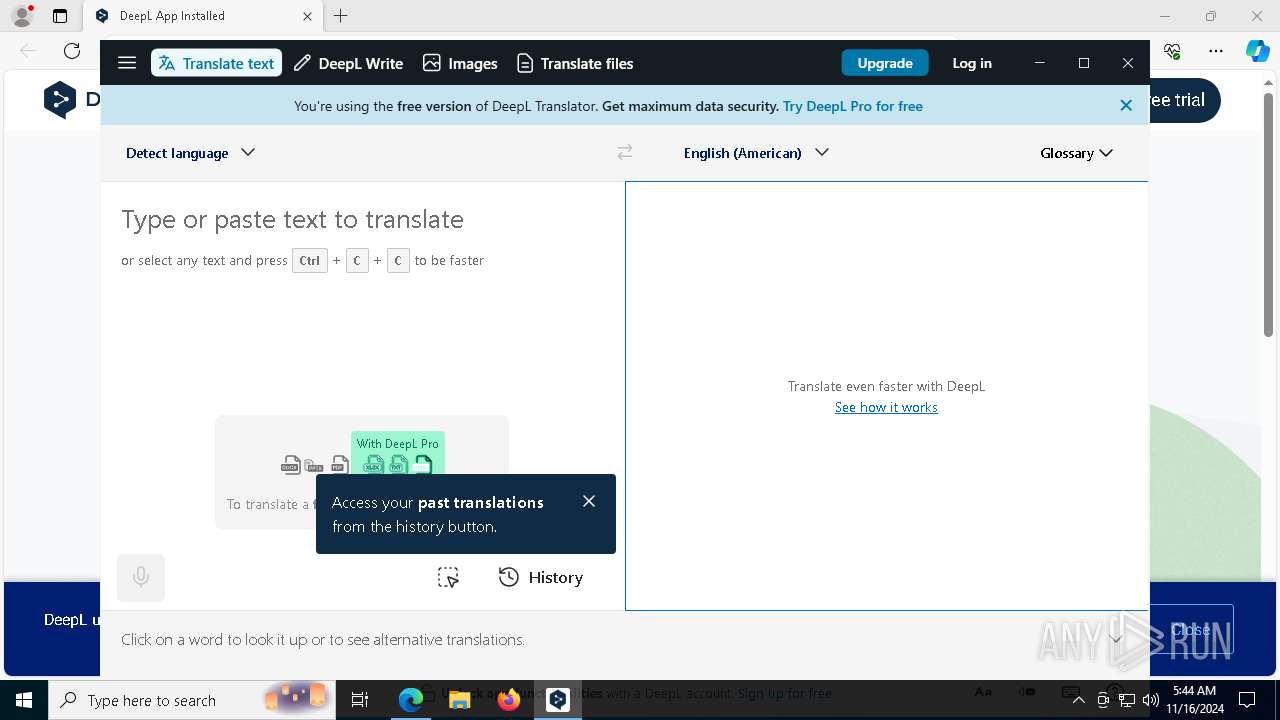Open Edge Settings and more menu

1216,50
